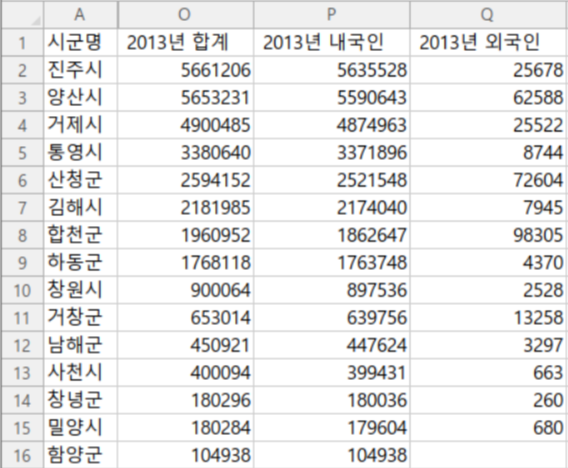Select row 1 header
This screenshot has width=568, height=468.
click(x=22, y=43)
